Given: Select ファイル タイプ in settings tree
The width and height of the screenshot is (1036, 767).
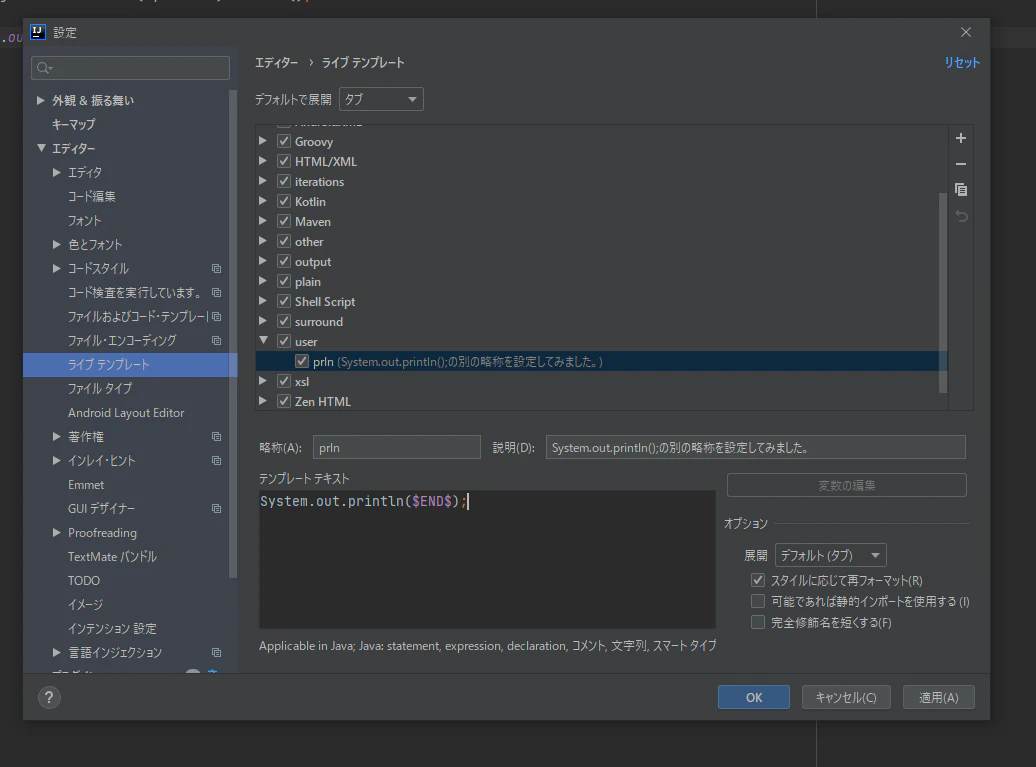Looking at the screenshot, I should click(x=100, y=388).
